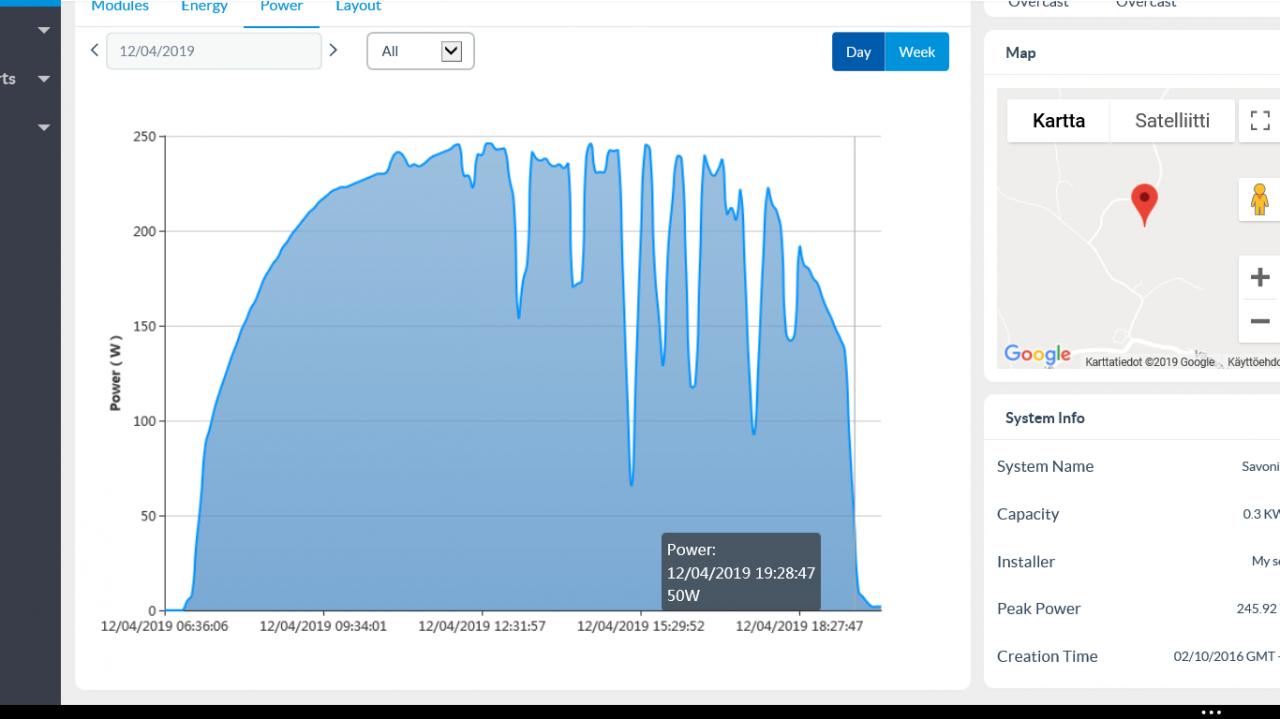Select Kartta map type

[1058, 121]
